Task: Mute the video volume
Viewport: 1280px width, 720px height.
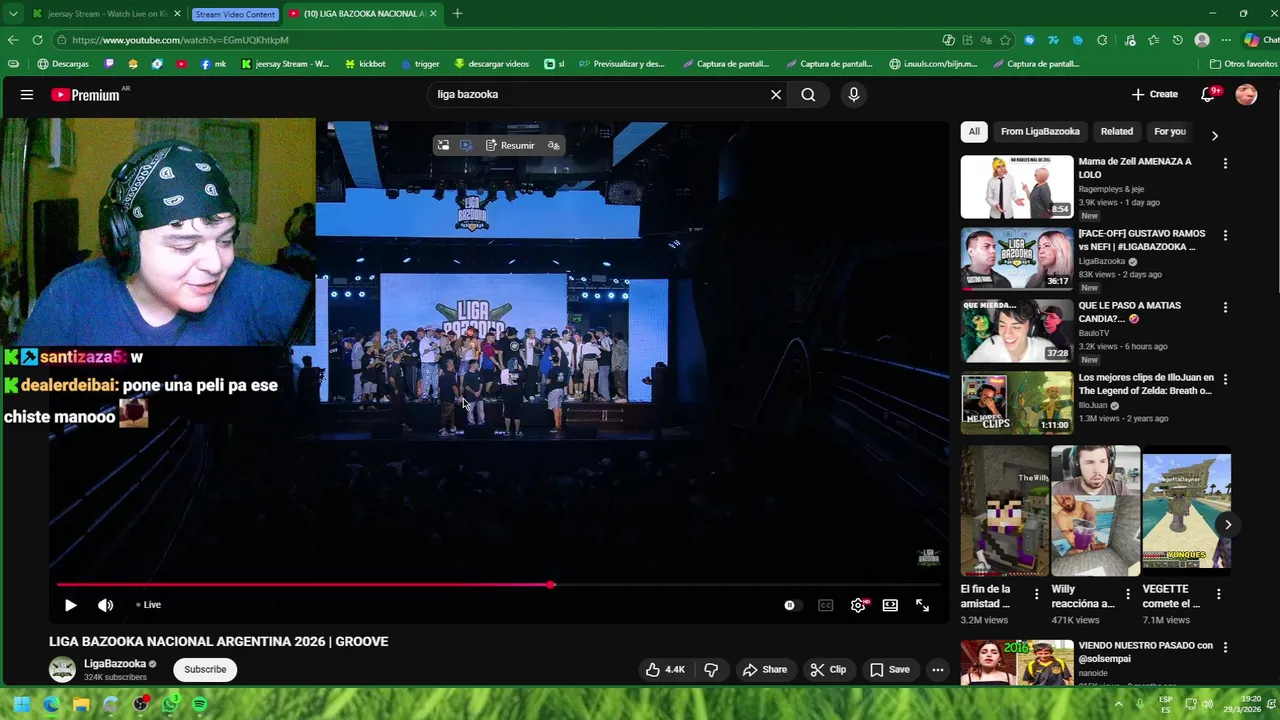Action: click(105, 605)
